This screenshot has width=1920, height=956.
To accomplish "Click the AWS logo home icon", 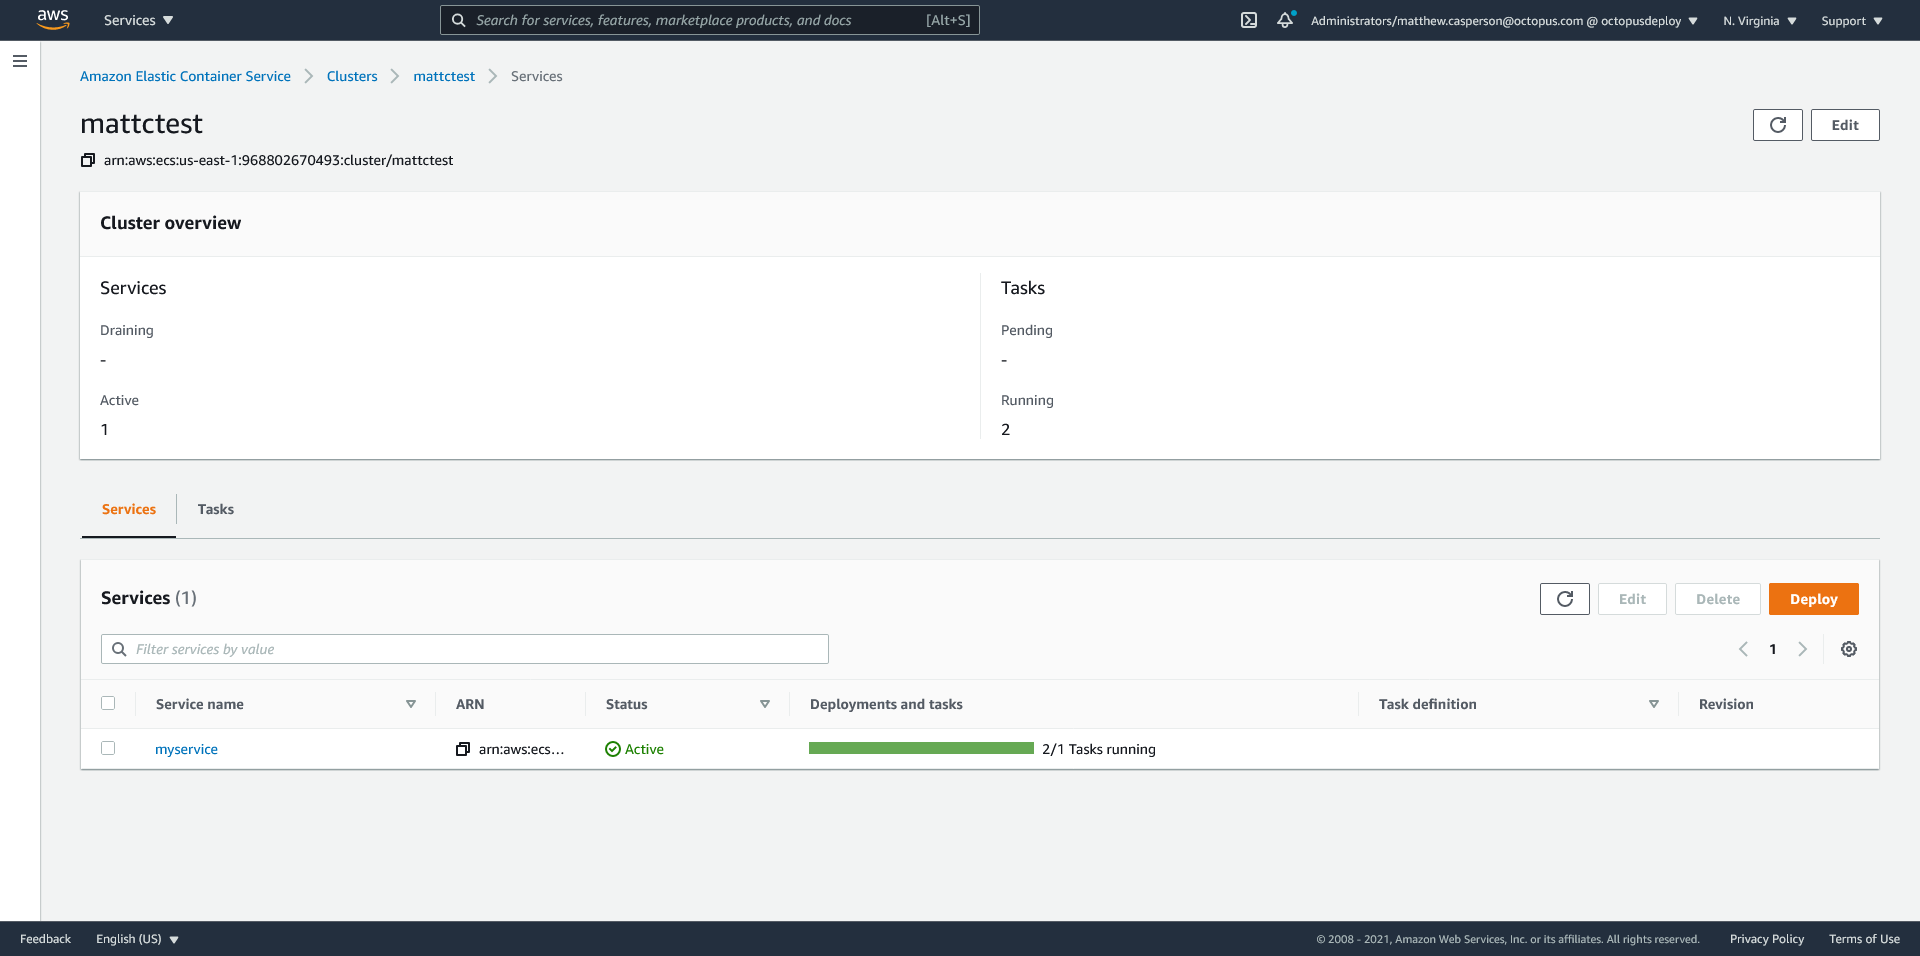I will click(52, 20).
